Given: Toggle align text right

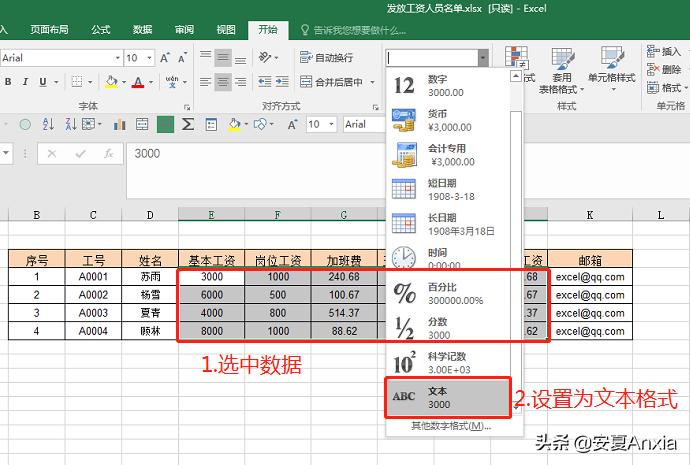Looking at the screenshot, I should point(240,82).
